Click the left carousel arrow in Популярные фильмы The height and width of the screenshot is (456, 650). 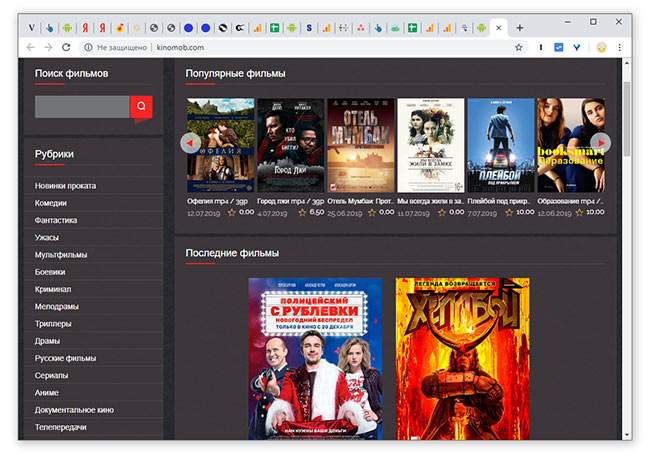pos(191,143)
